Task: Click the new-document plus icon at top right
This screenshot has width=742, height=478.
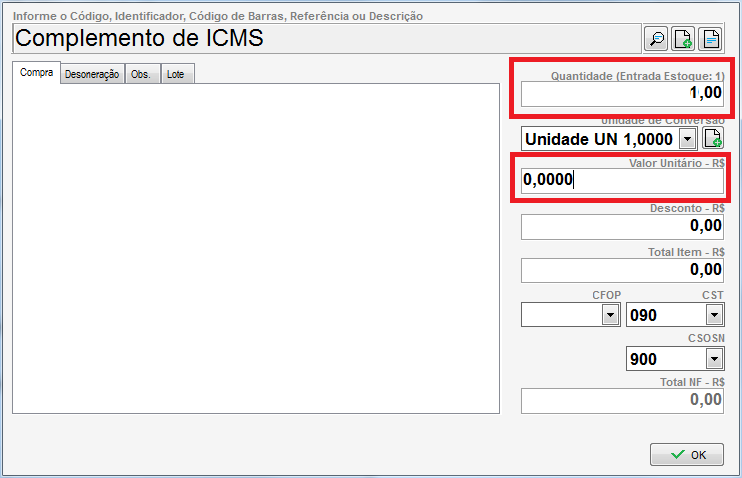Action: click(x=683, y=39)
